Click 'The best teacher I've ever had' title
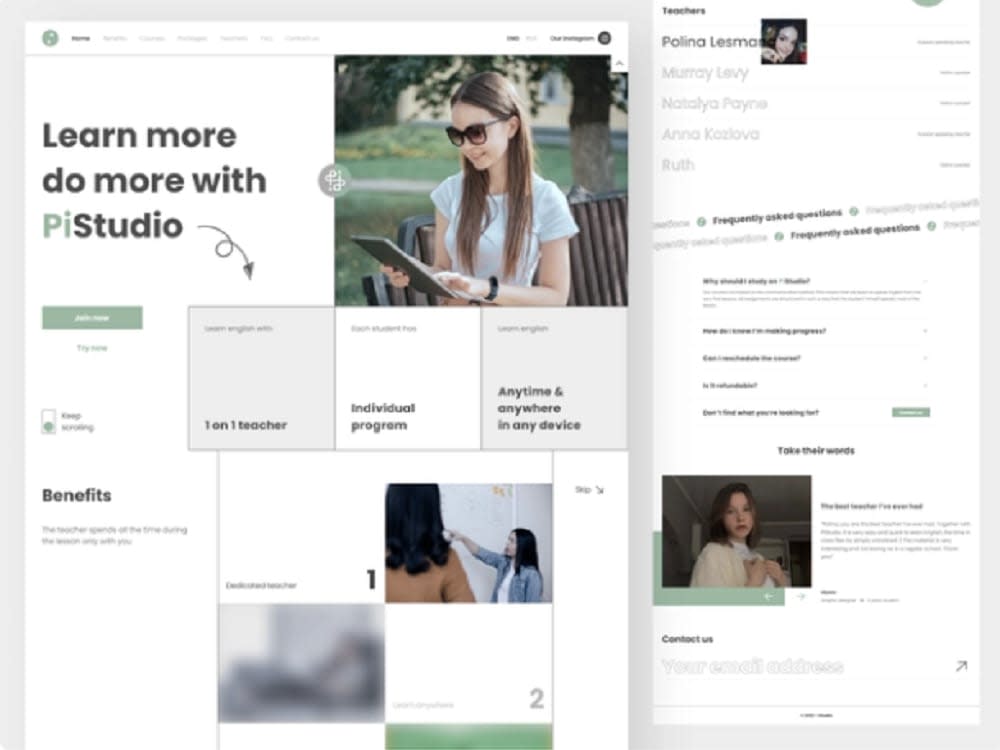Viewport: 1000px width, 750px height. pos(871,506)
